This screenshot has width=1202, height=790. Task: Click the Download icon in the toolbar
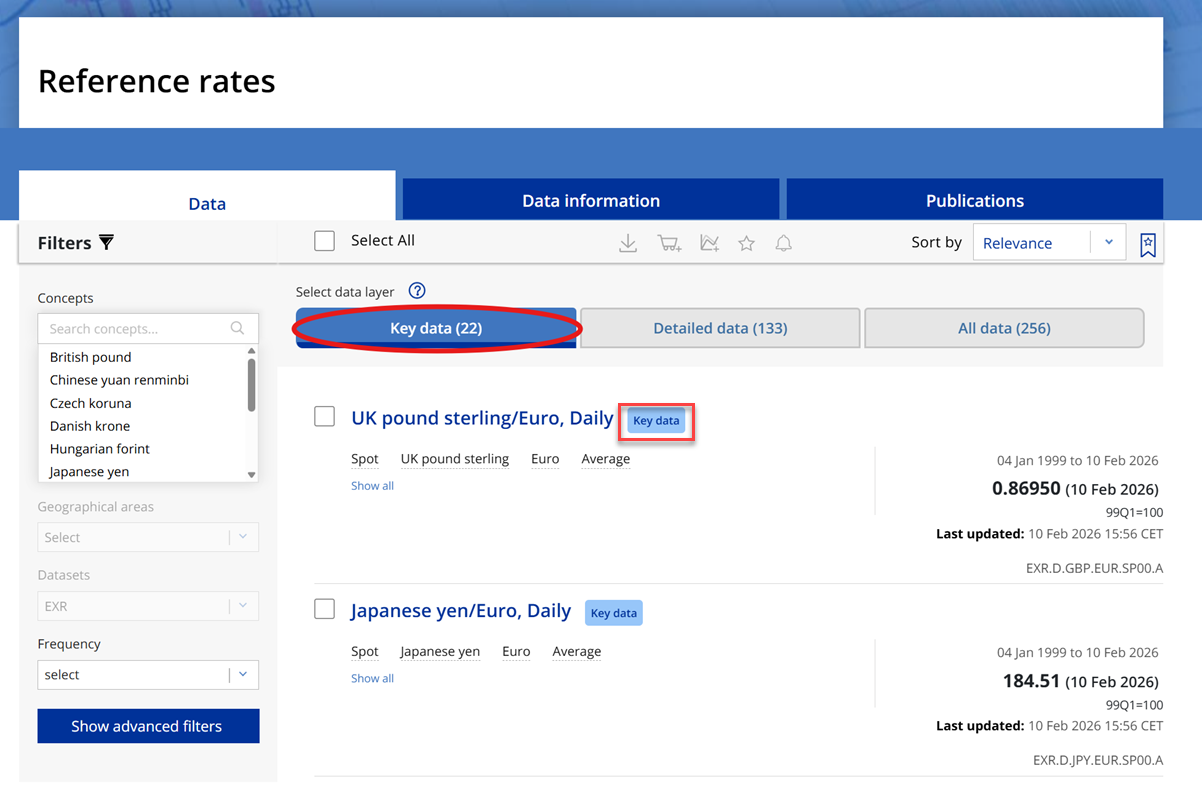click(628, 242)
